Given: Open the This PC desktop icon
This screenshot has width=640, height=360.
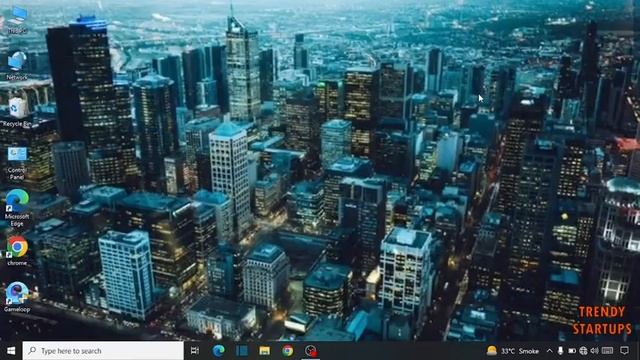Looking at the screenshot, I should click(x=17, y=20).
